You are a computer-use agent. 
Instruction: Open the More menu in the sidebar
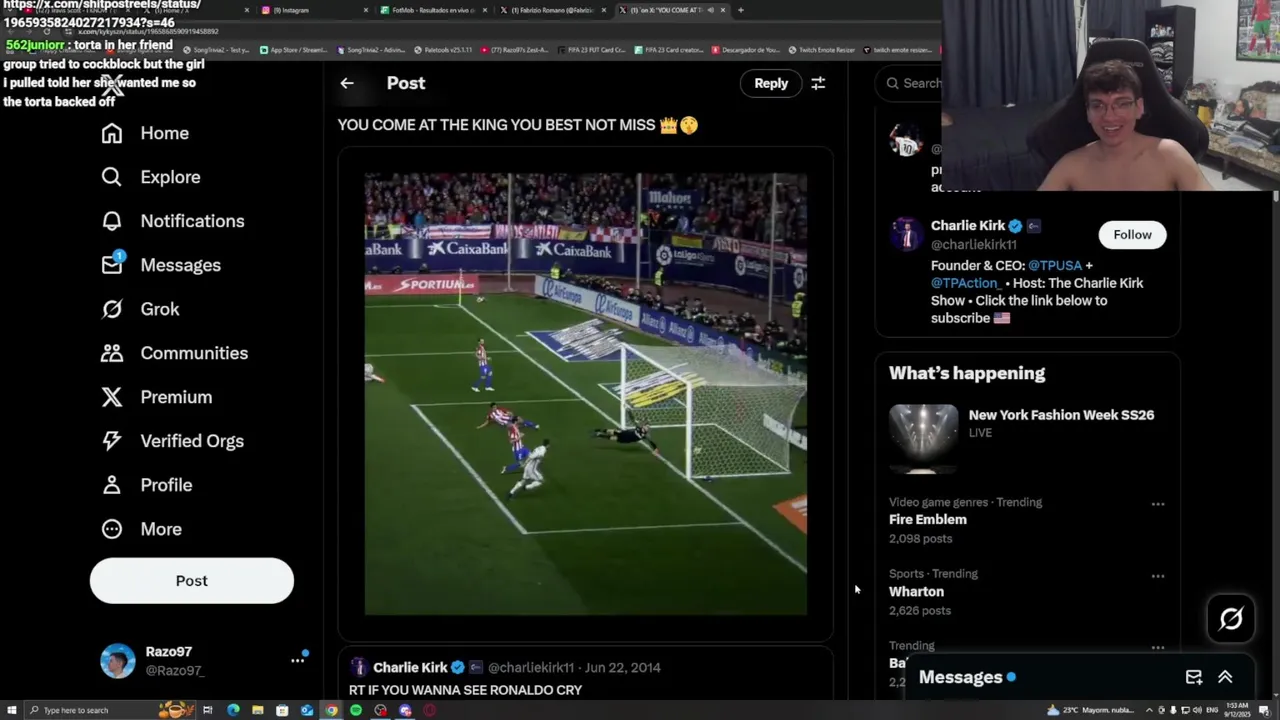coord(141,529)
